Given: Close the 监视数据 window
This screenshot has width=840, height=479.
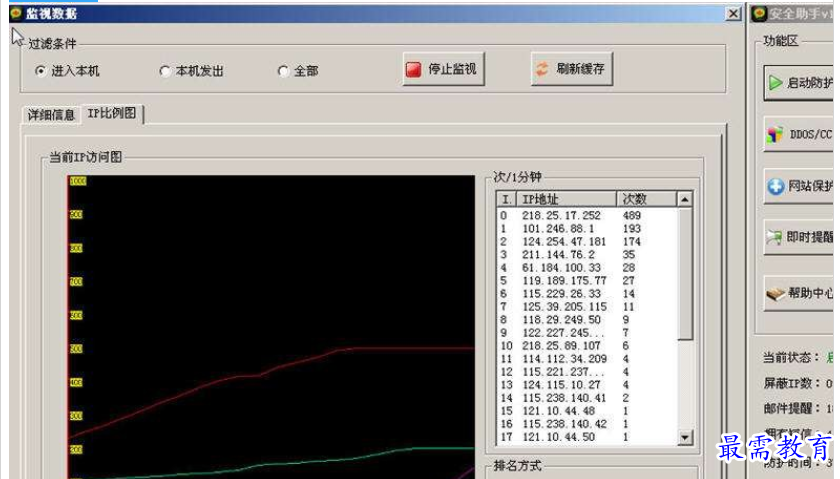Looking at the screenshot, I should point(733,13).
